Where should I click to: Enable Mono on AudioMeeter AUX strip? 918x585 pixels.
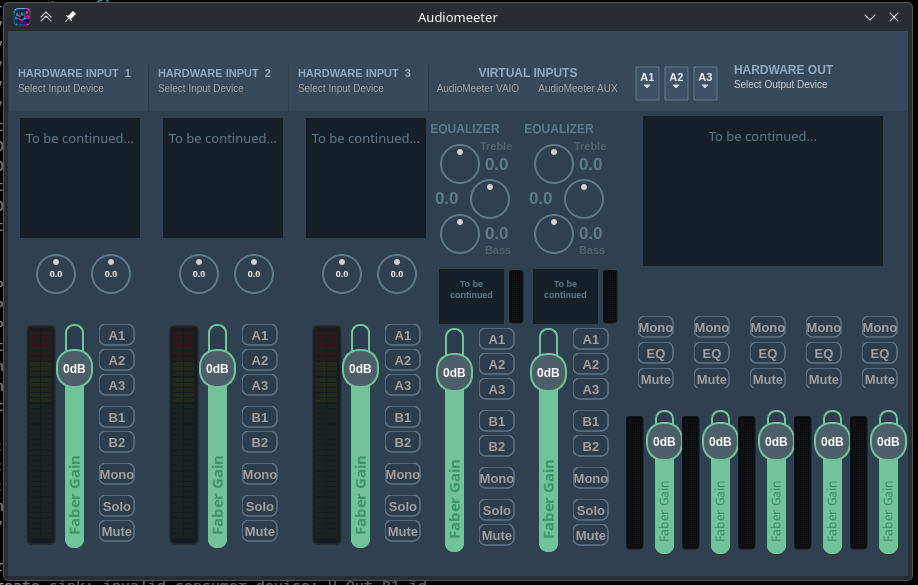click(x=591, y=478)
